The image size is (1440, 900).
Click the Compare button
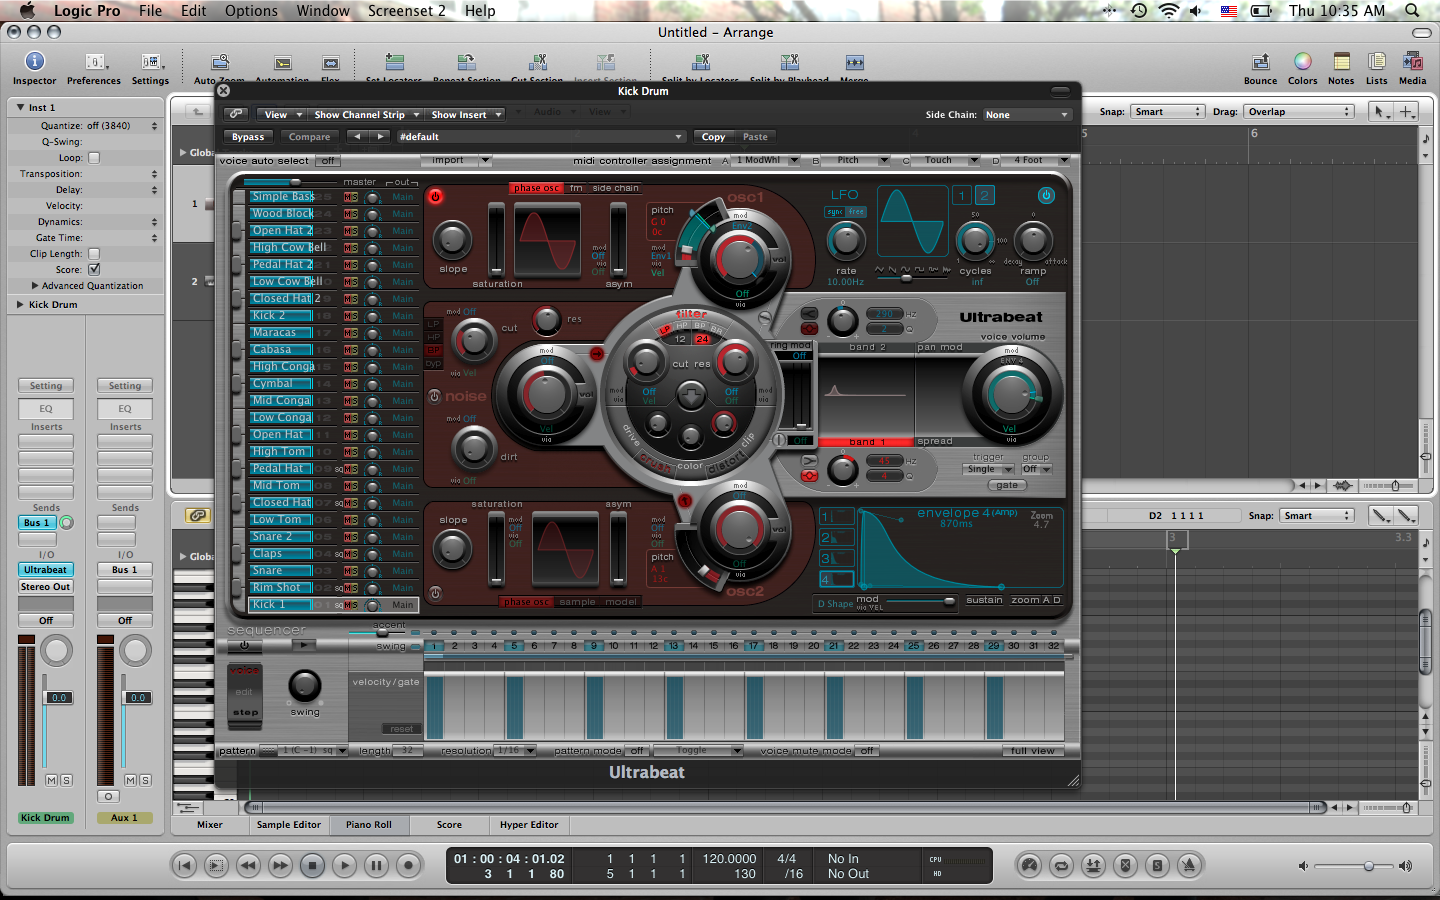tap(309, 137)
